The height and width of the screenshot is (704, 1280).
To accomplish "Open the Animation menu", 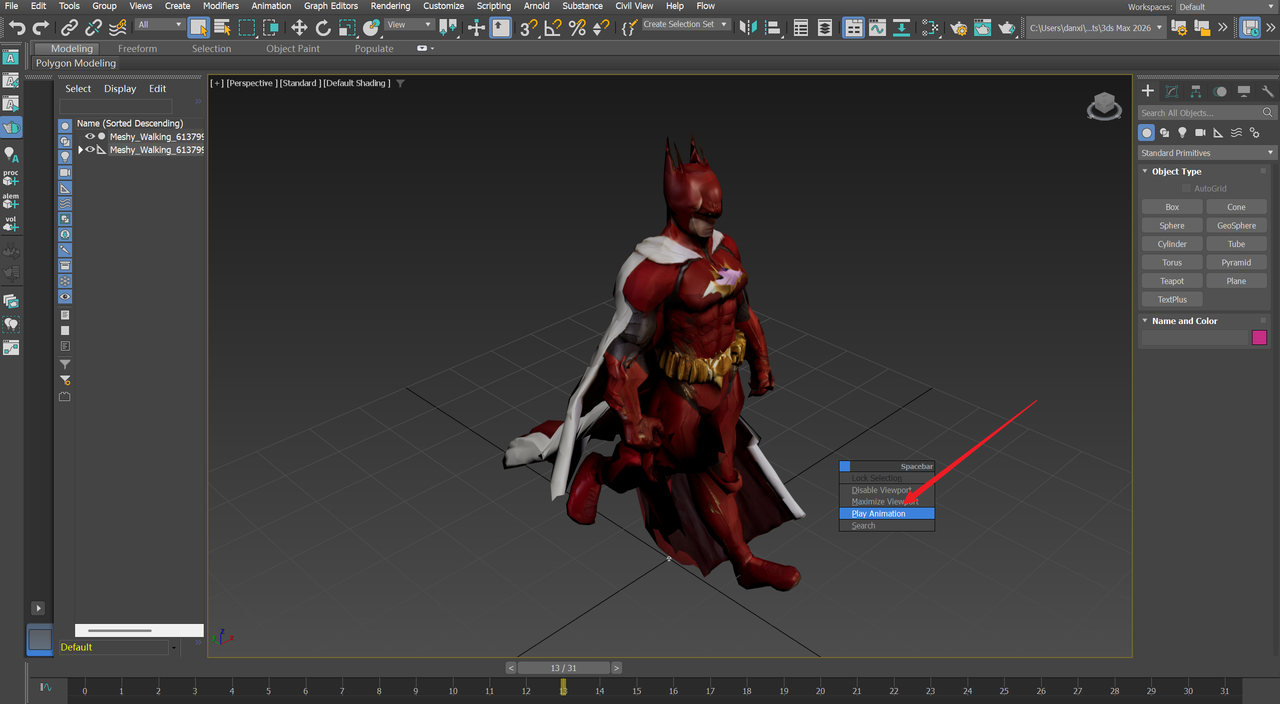I will pyautogui.click(x=271, y=6).
